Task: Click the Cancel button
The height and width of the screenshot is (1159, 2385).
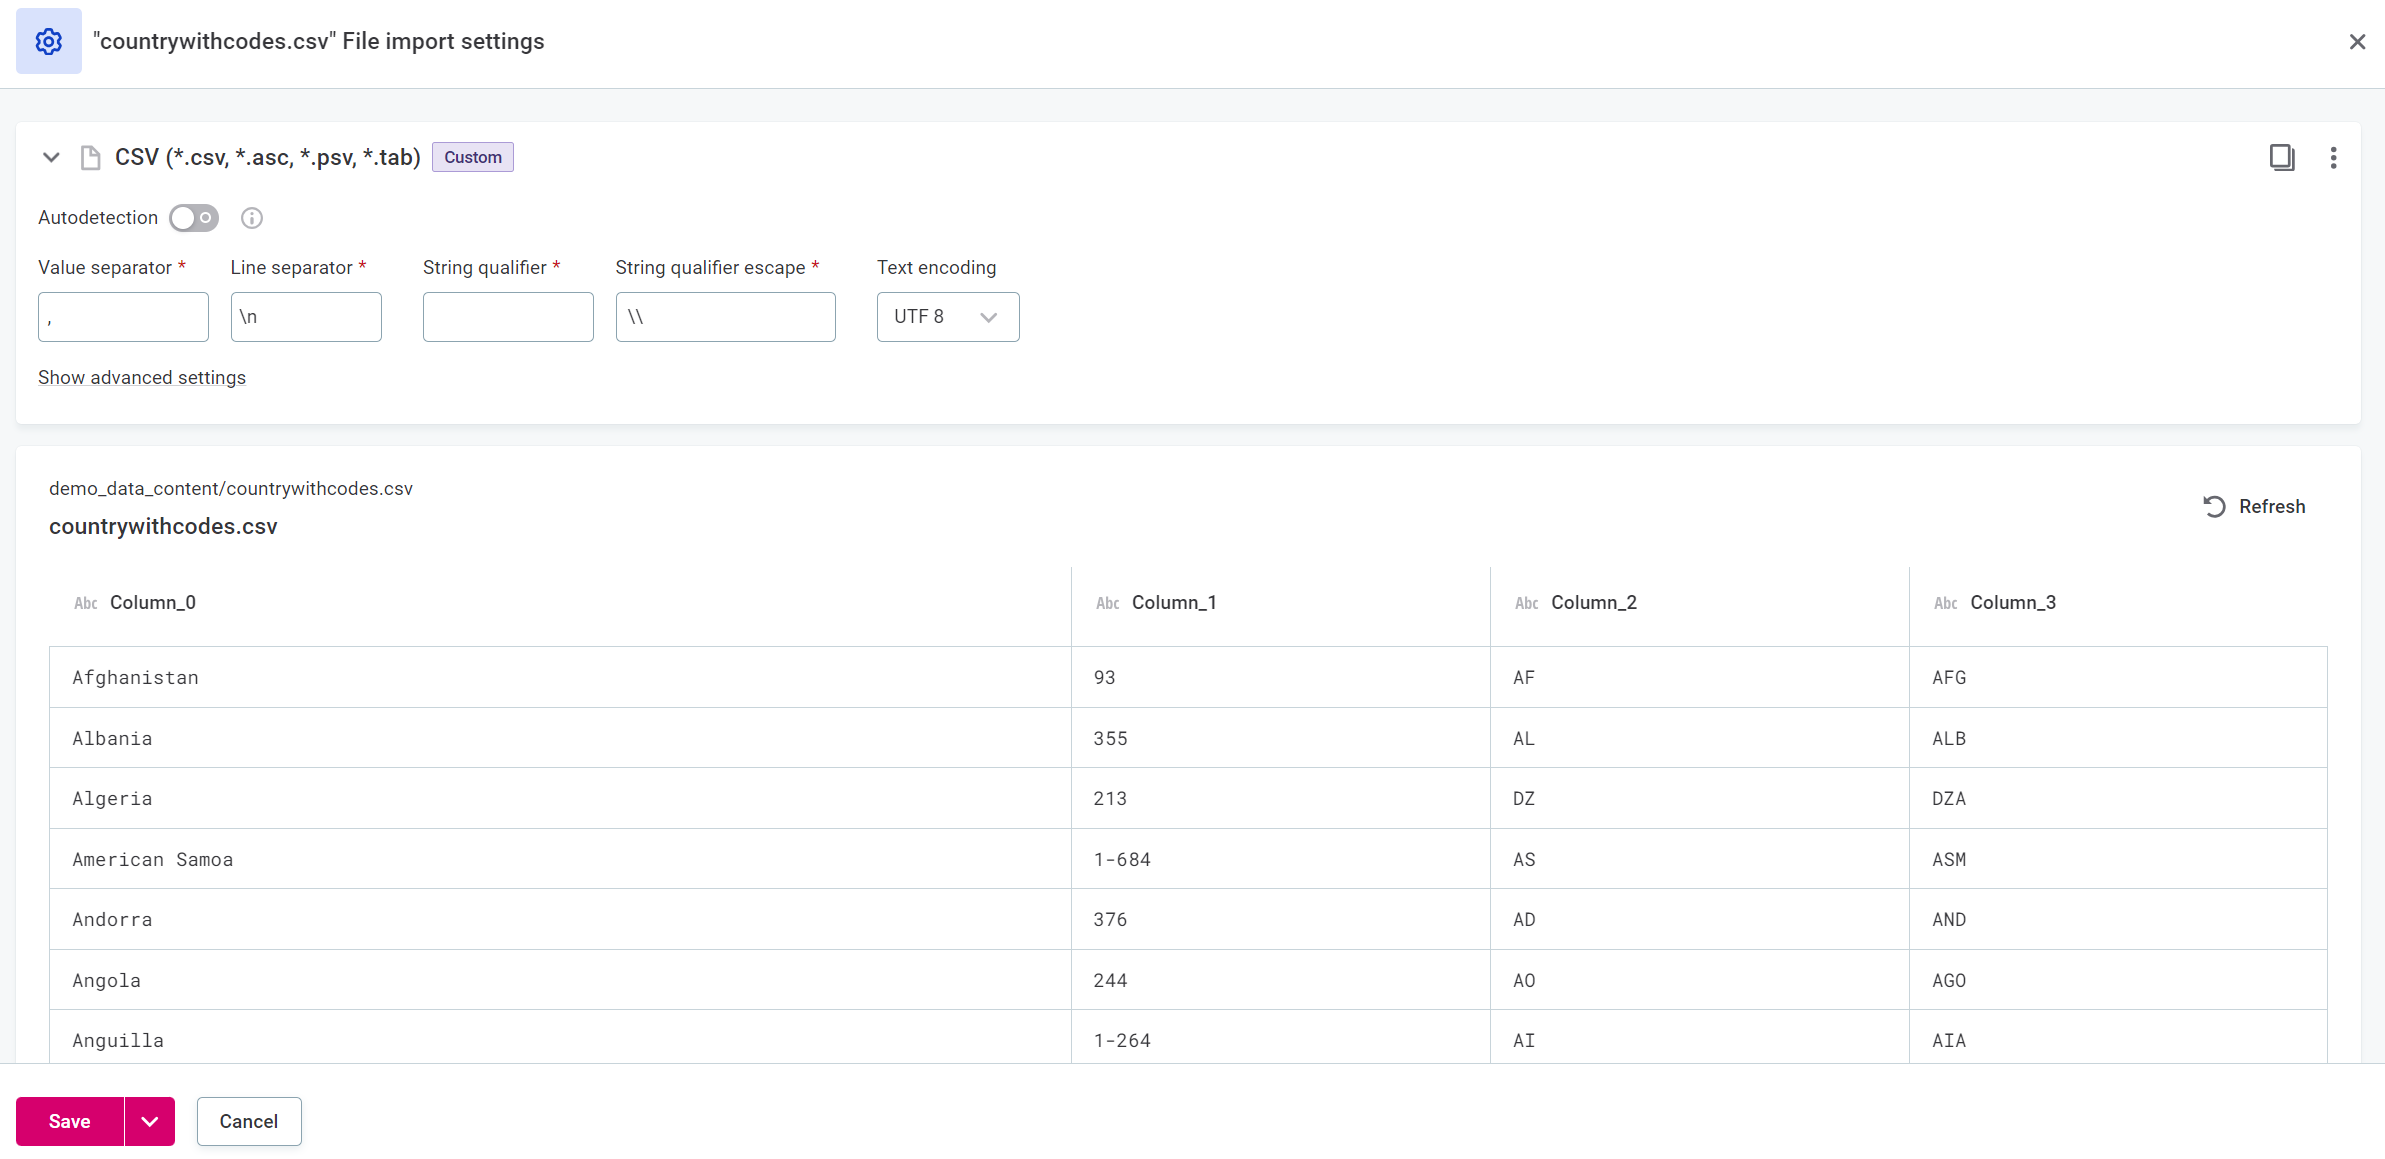Action: click(248, 1121)
